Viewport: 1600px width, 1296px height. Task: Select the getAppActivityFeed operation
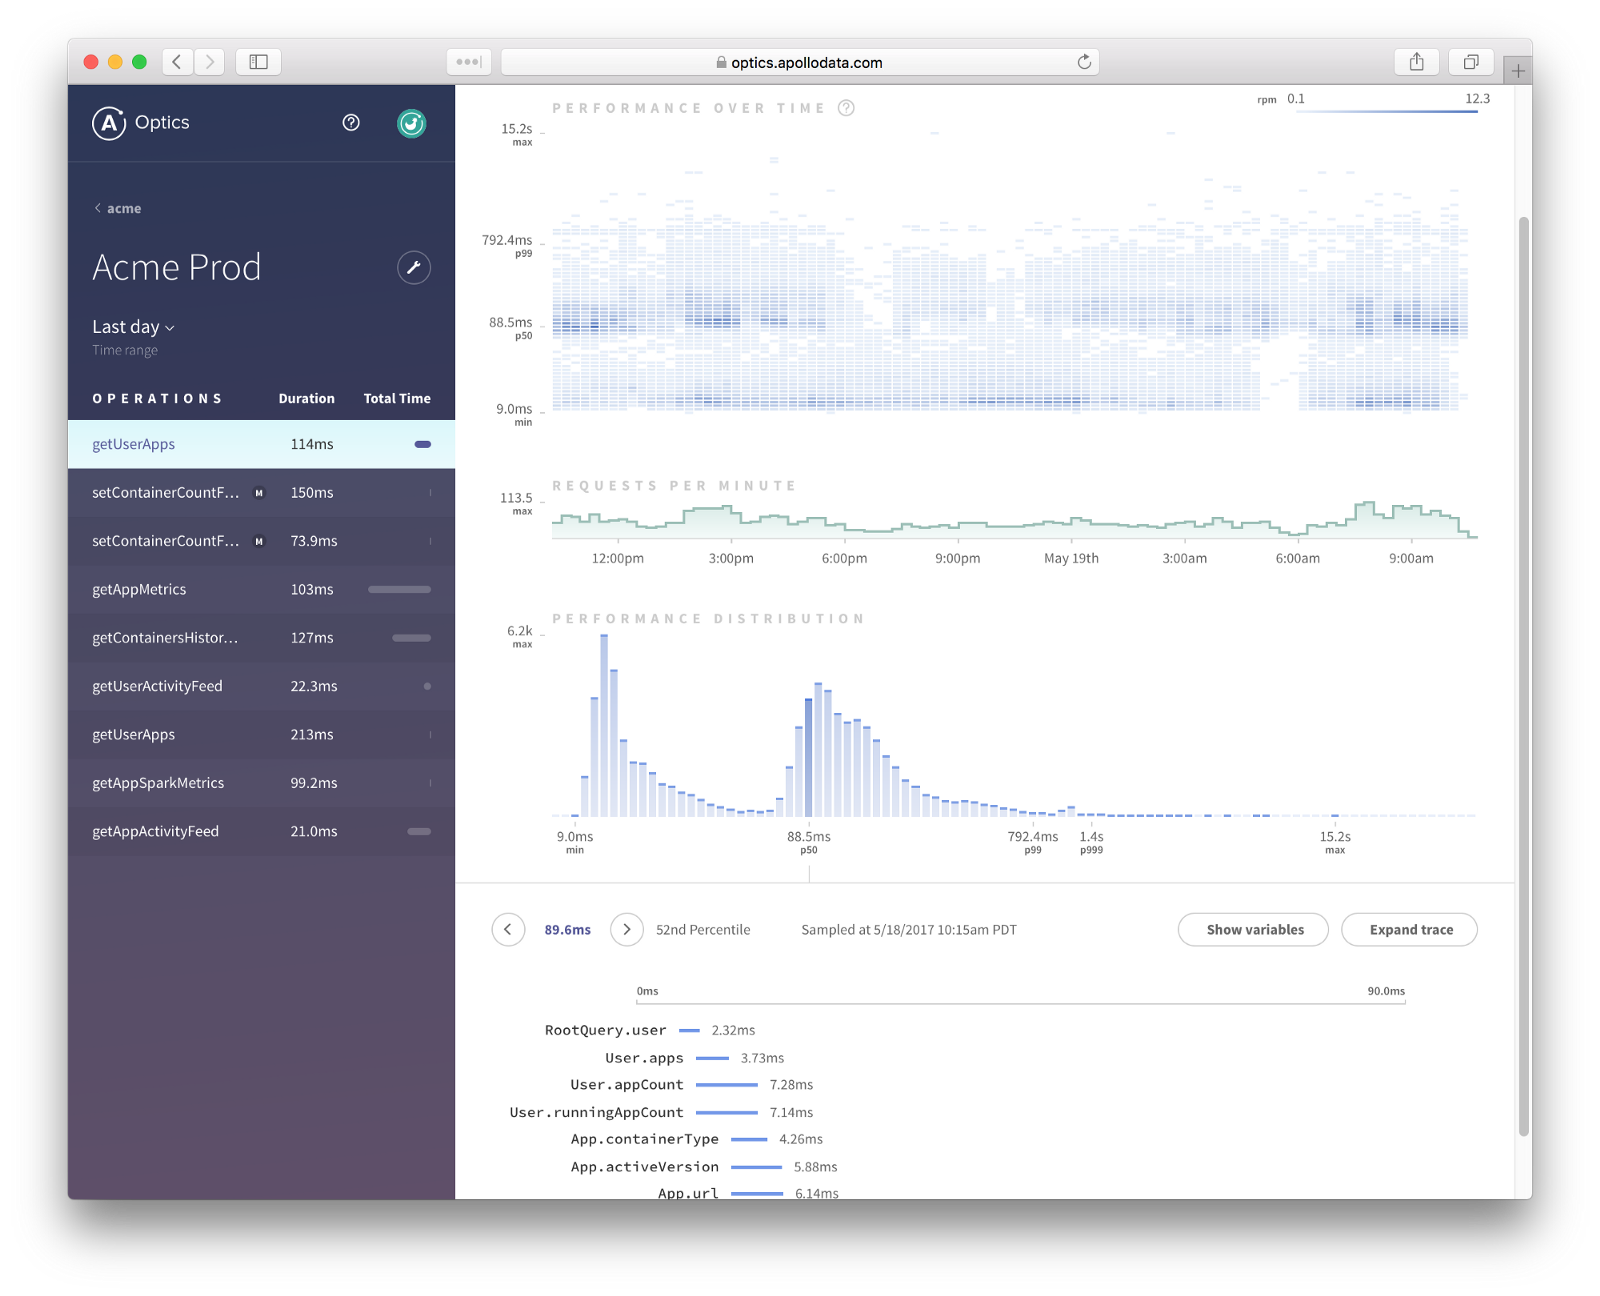[261, 832]
